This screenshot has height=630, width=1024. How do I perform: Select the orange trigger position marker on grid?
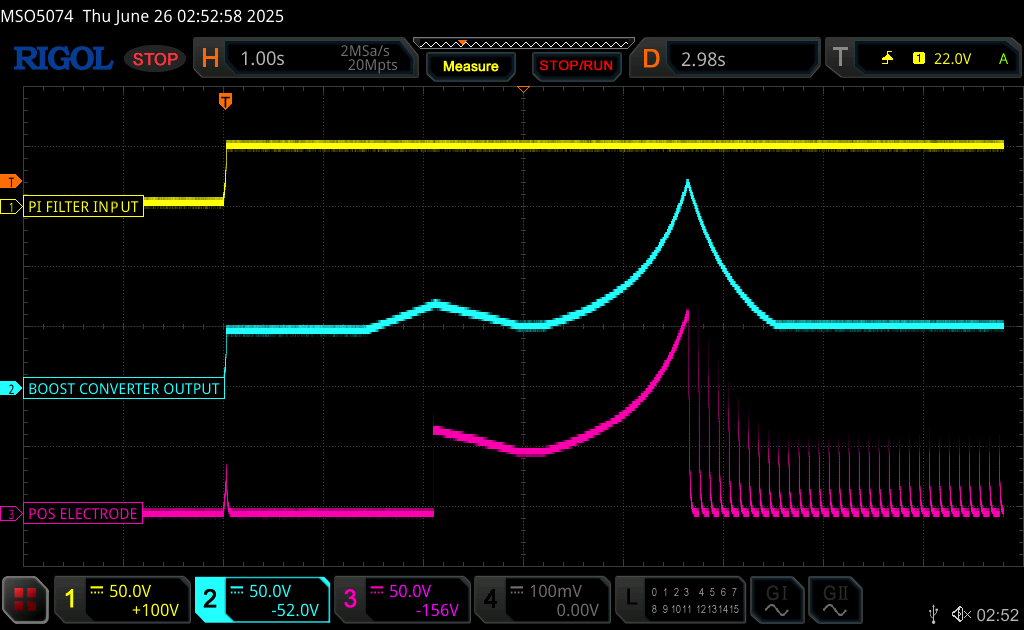(x=225, y=101)
